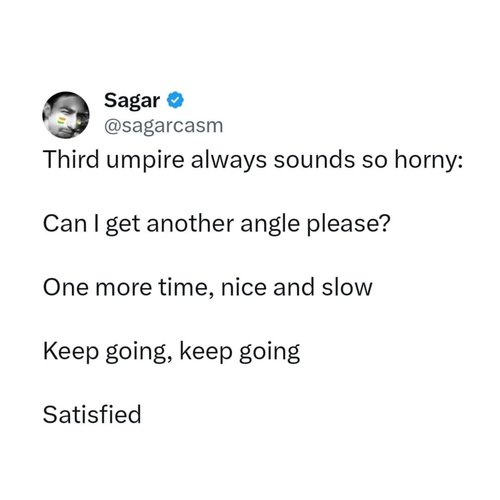Click the first 'Keep' in fourth line
This screenshot has width=500, height=500.
(71, 352)
